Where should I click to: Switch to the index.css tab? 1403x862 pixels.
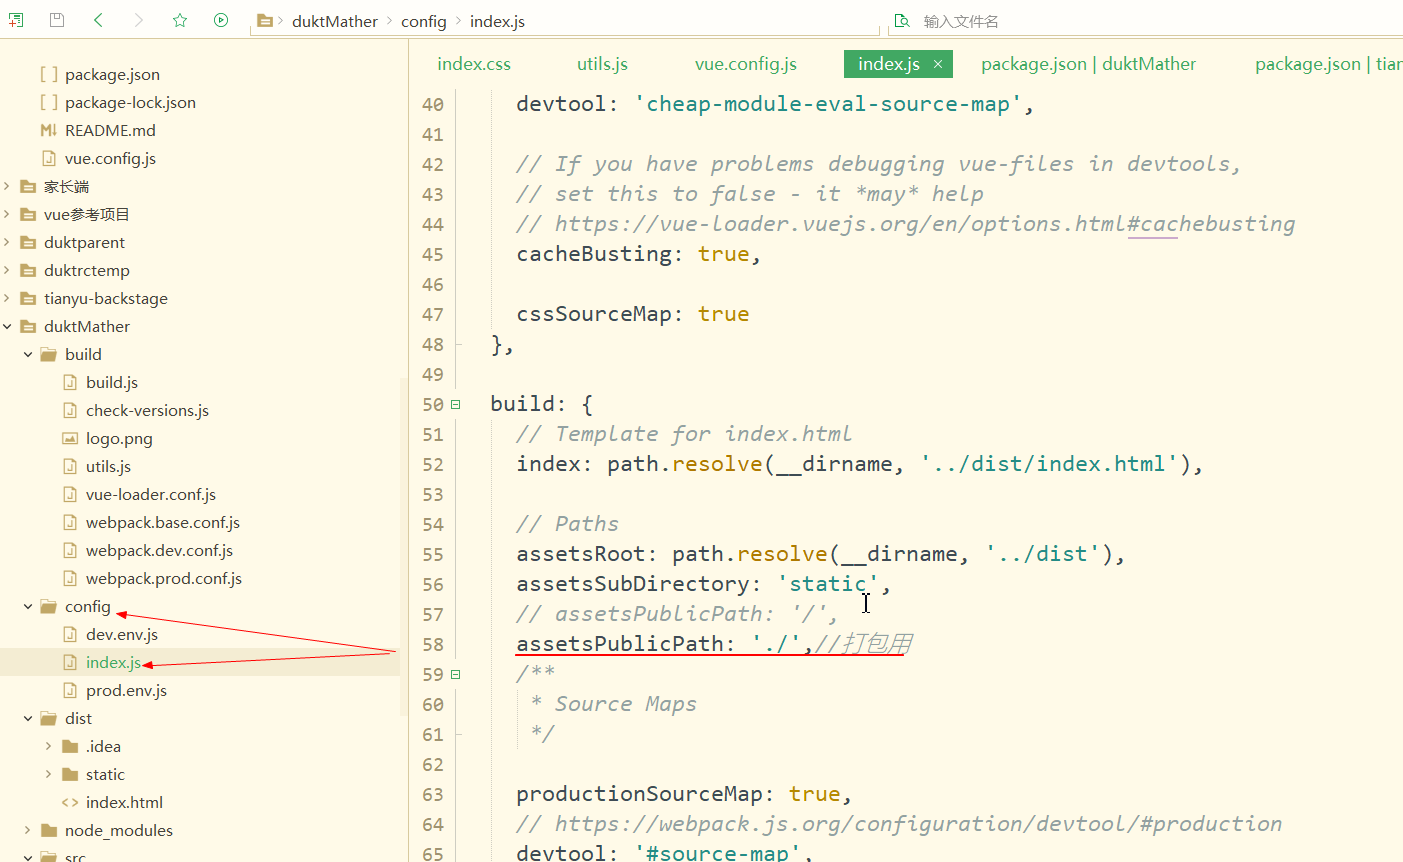(x=473, y=63)
